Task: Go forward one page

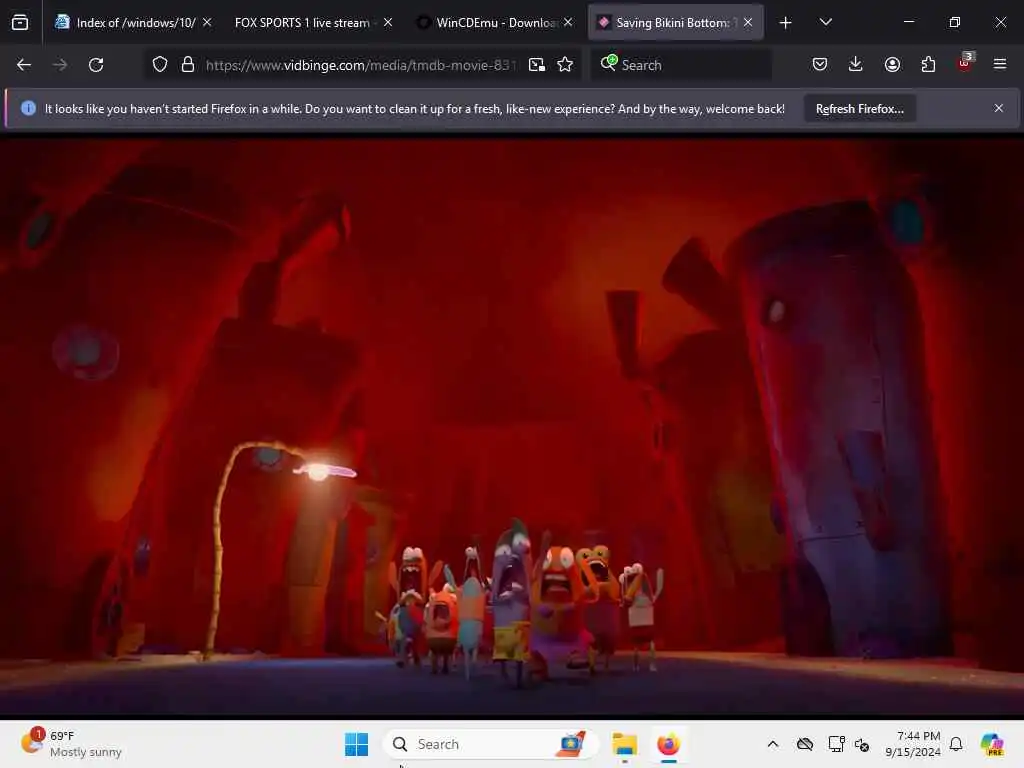Action: coord(59,65)
